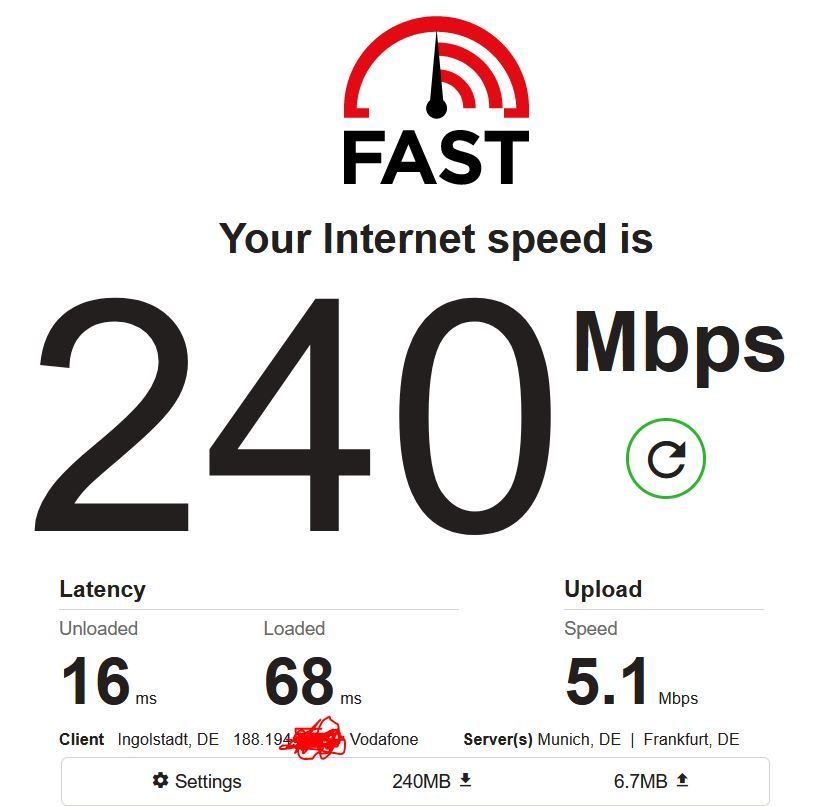
Task: Click the green circular reload test icon
Action: (666, 458)
